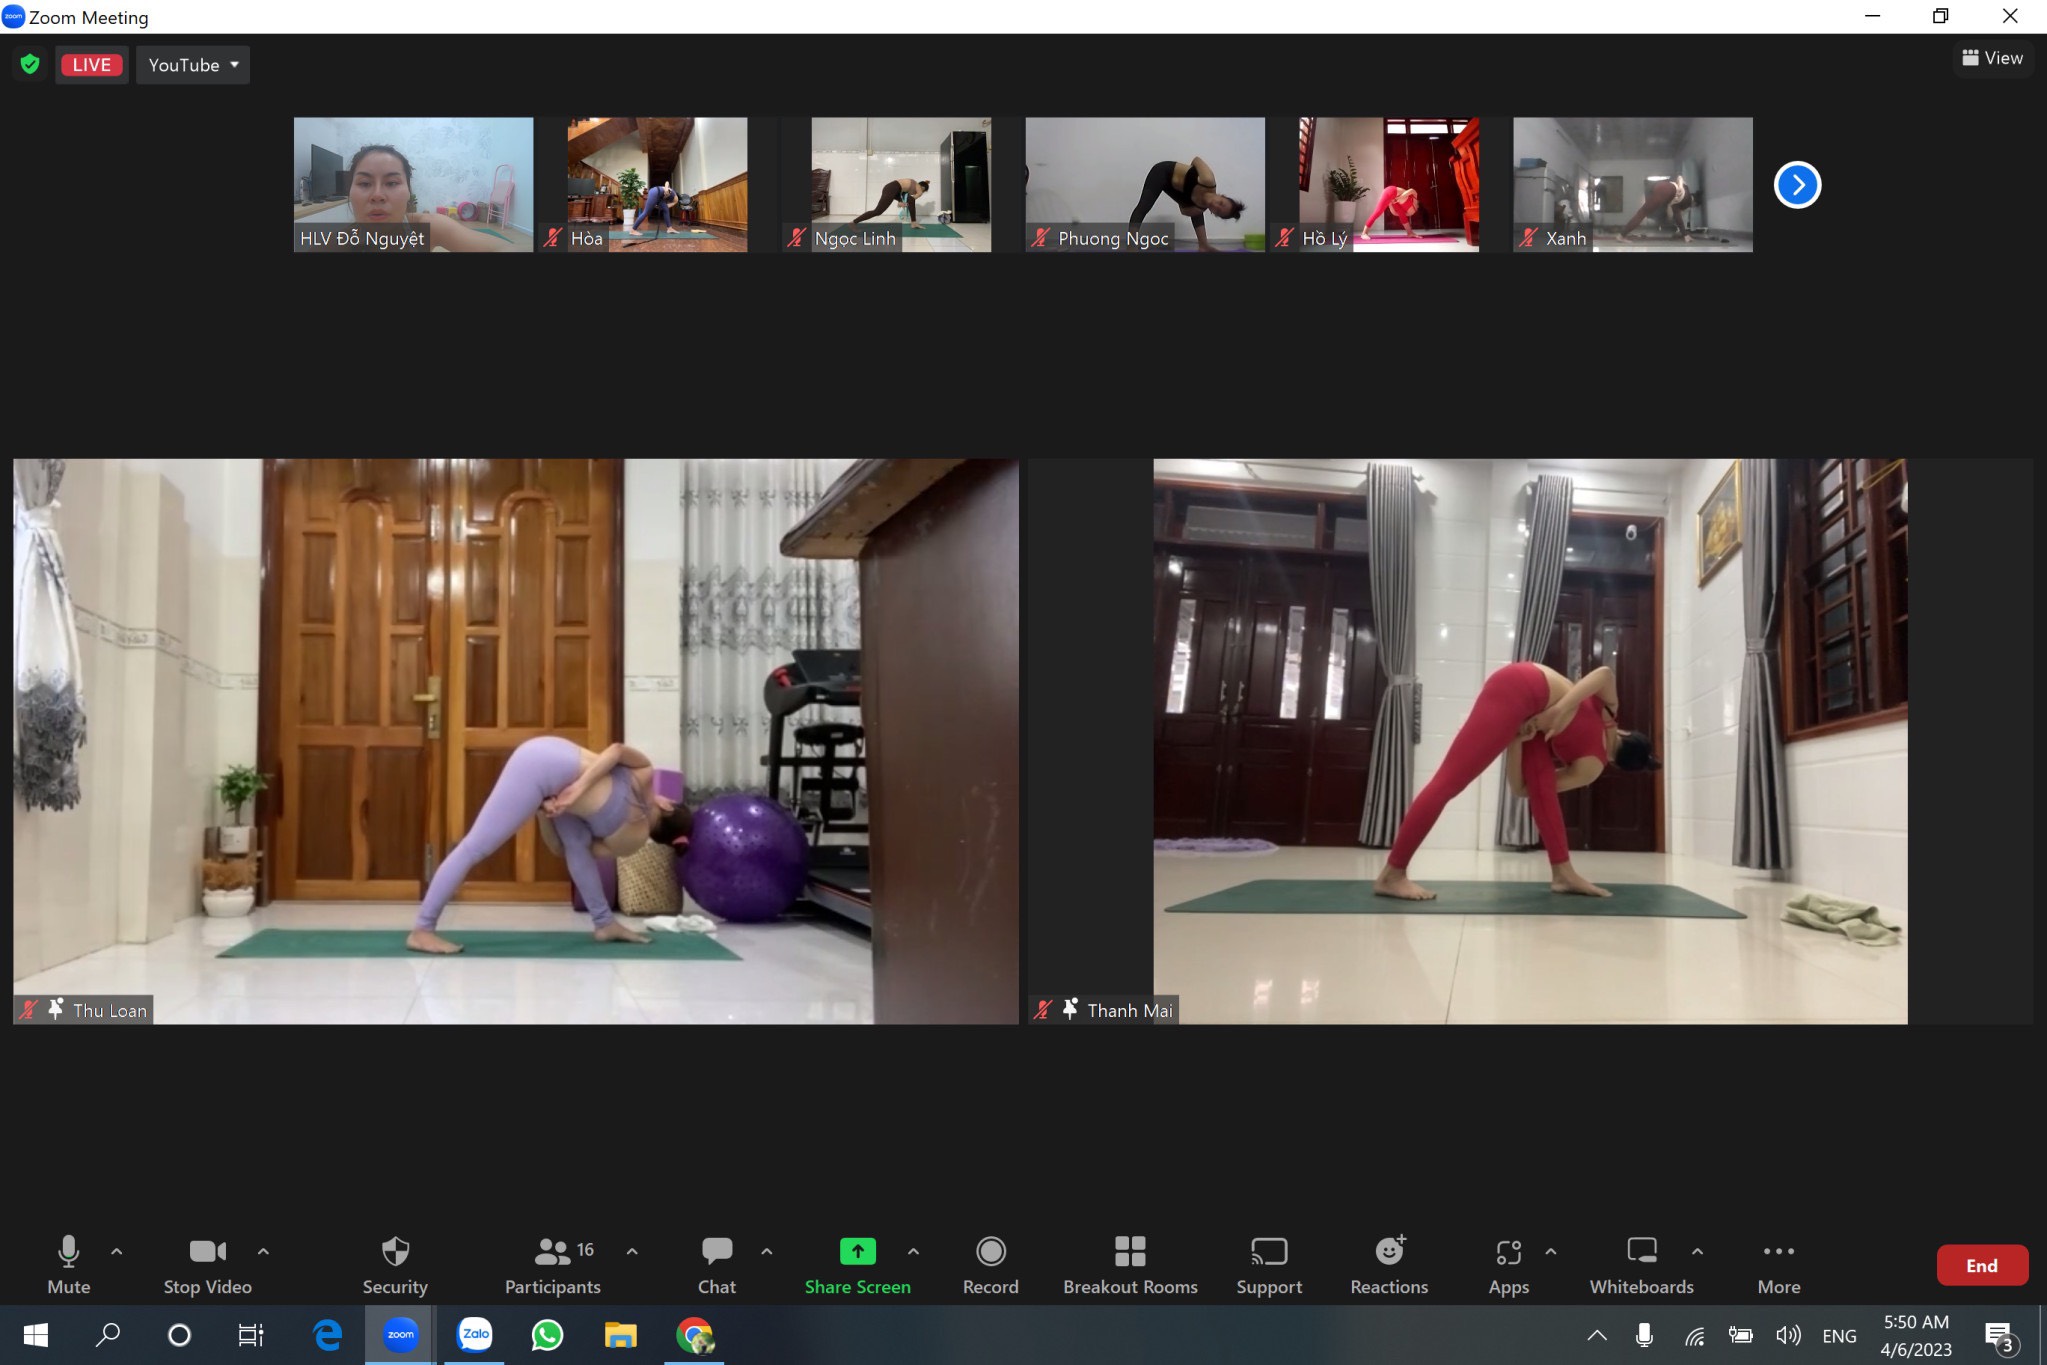Click Hồ Lý's muted microphone icon
Image resolution: width=2047 pixels, height=1365 pixels.
[x=1284, y=238]
